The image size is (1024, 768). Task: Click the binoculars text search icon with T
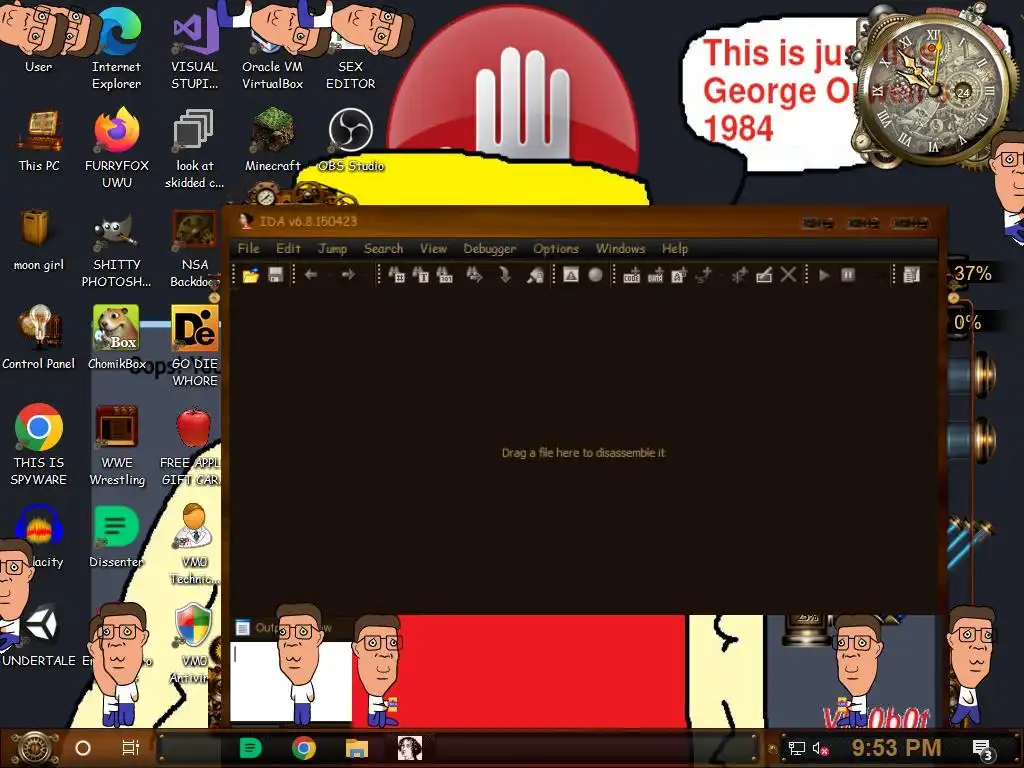tap(421, 275)
